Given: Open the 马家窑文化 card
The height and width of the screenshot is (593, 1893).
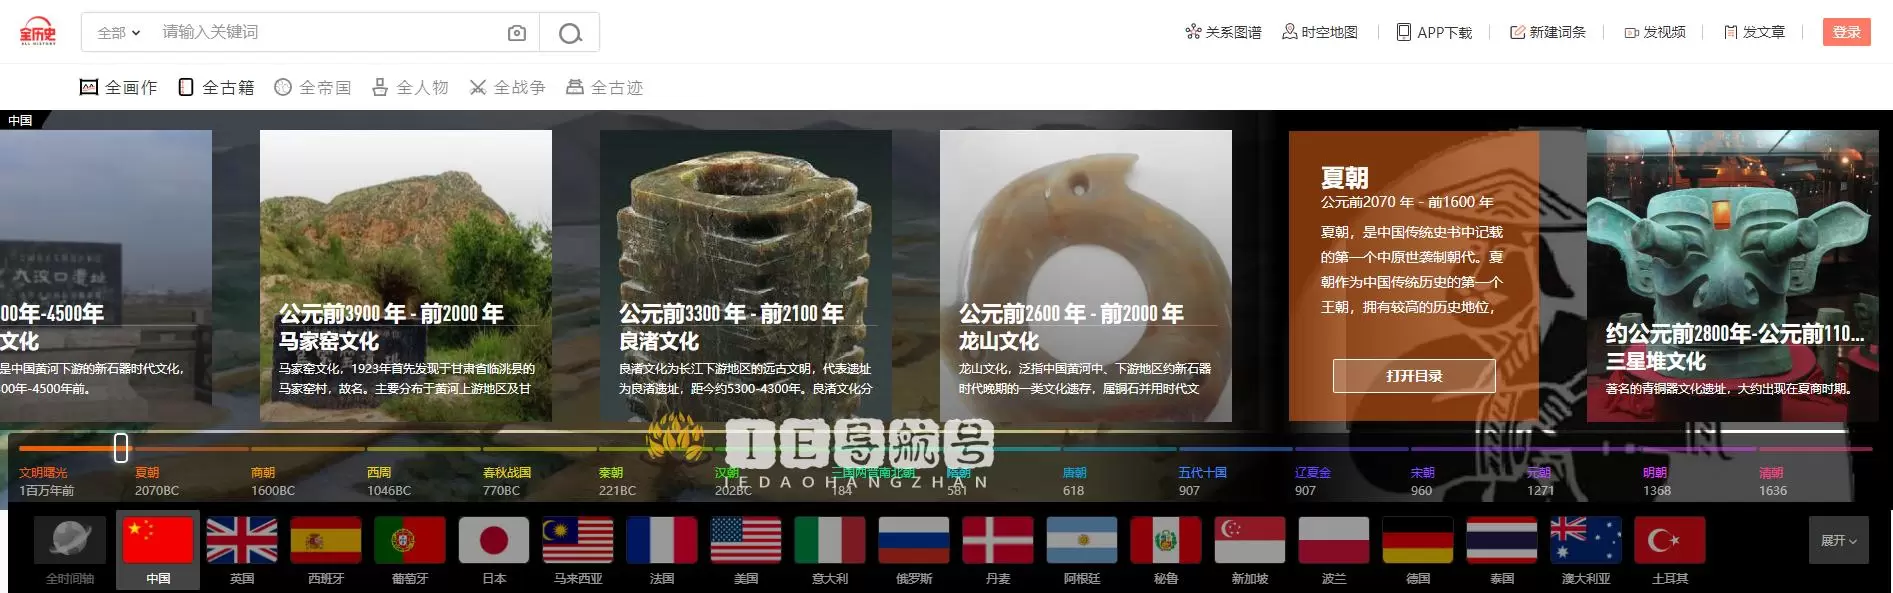Looking at the screenshot, I should 406,275.
